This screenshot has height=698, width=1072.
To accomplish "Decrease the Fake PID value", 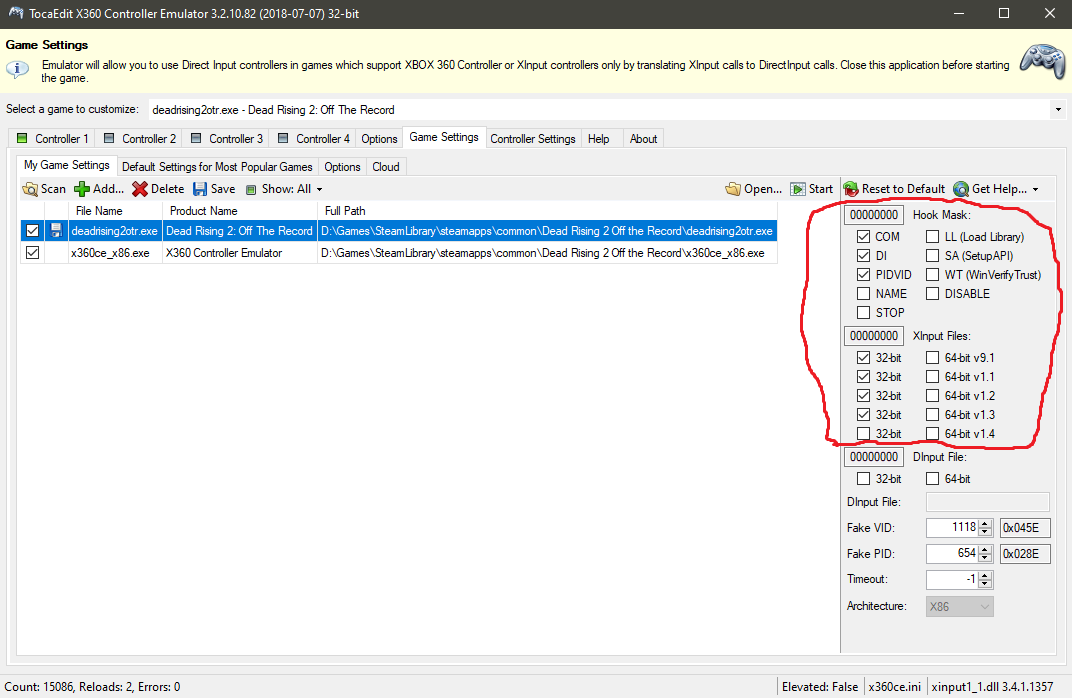I will point(985,558).
